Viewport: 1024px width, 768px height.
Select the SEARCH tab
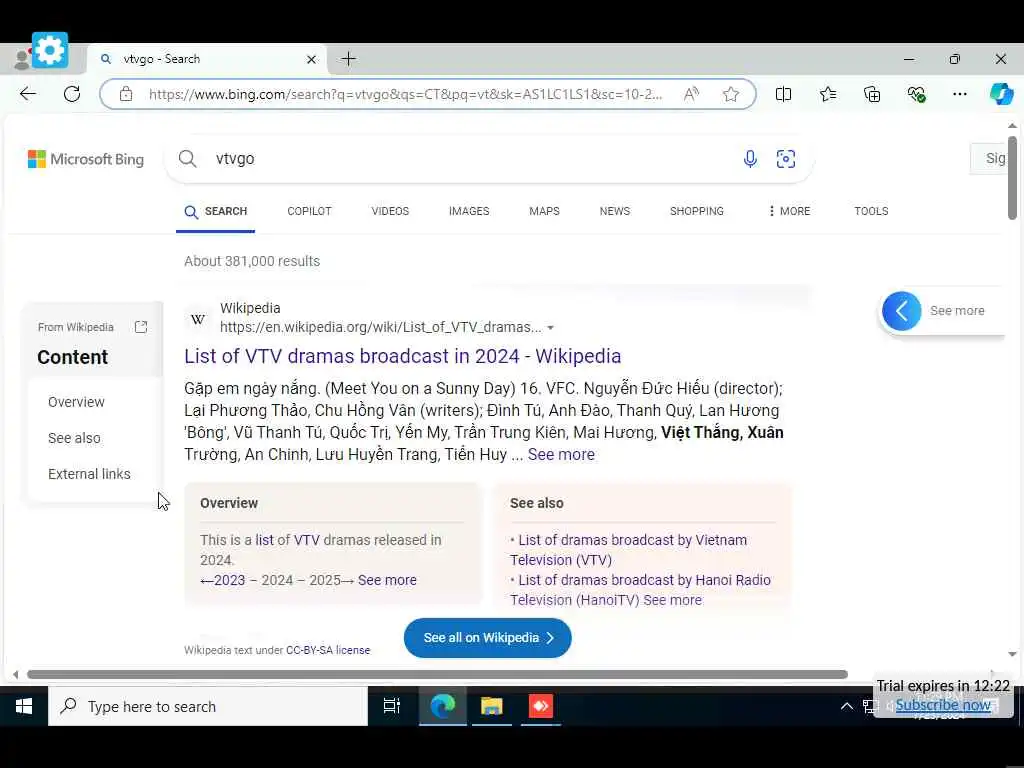tap(216, 212)
